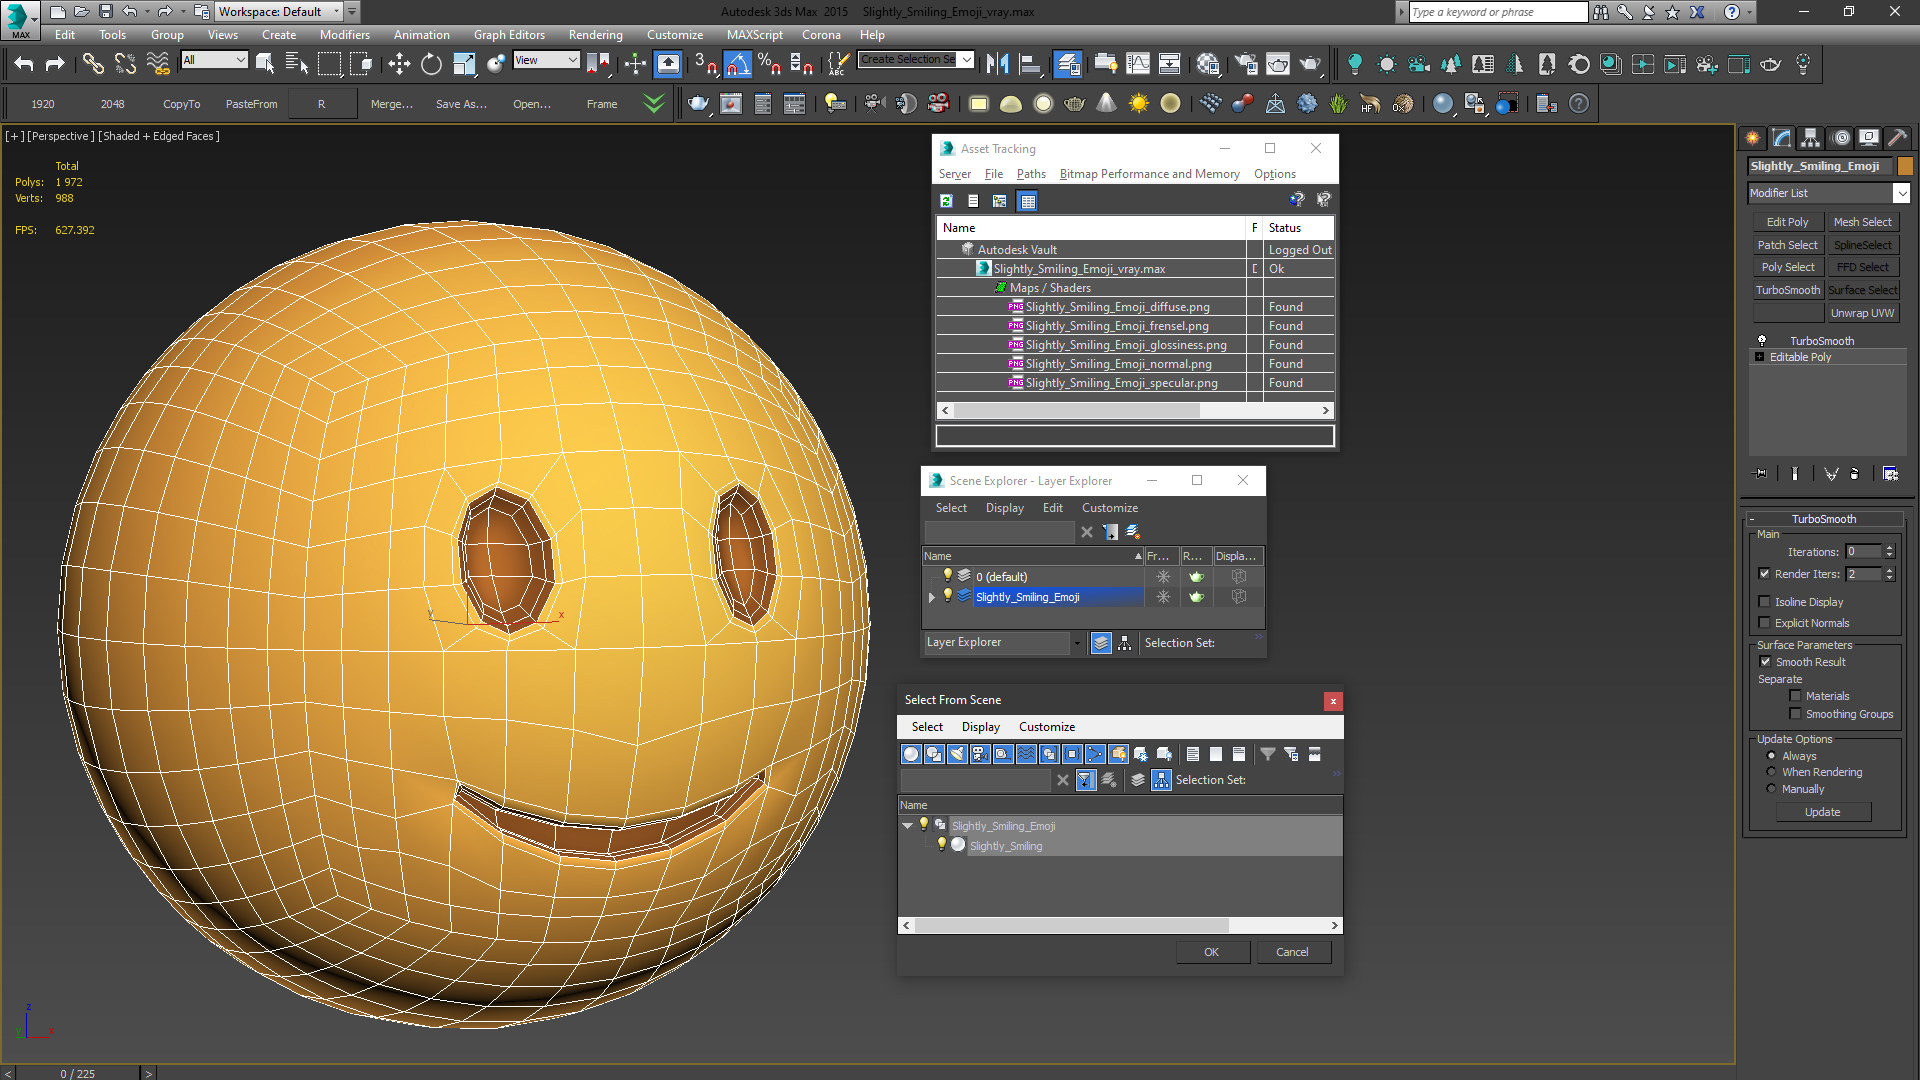Open the Graph Editors menu
This screenshot has width=1920, height=1080.
coord(509,35)
